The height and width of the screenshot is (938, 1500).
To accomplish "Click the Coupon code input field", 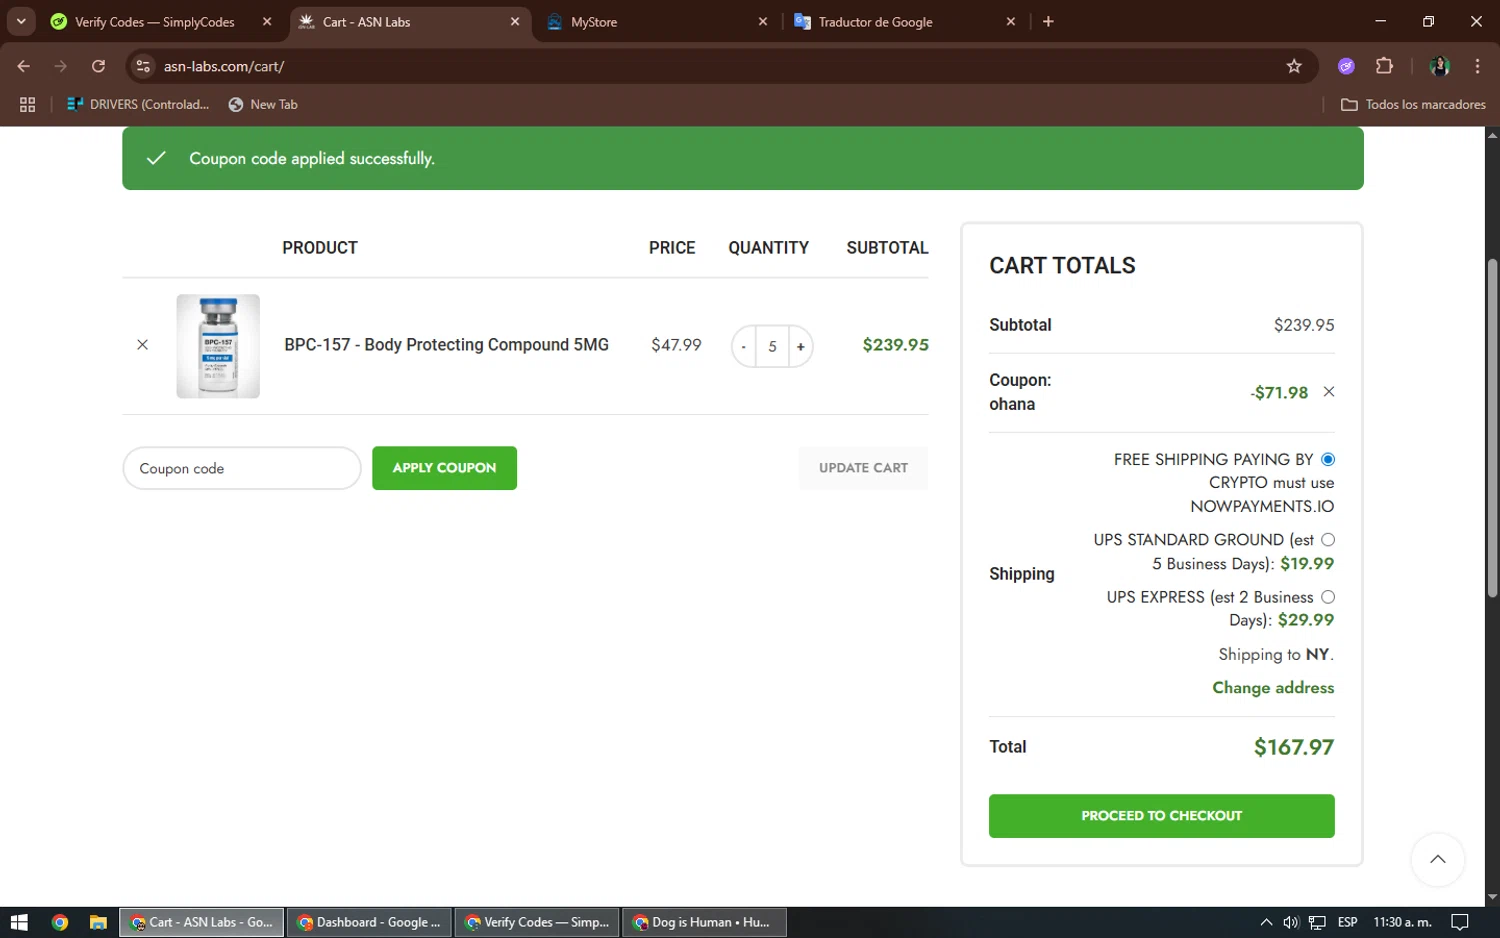I will click(x=241, y=468).
